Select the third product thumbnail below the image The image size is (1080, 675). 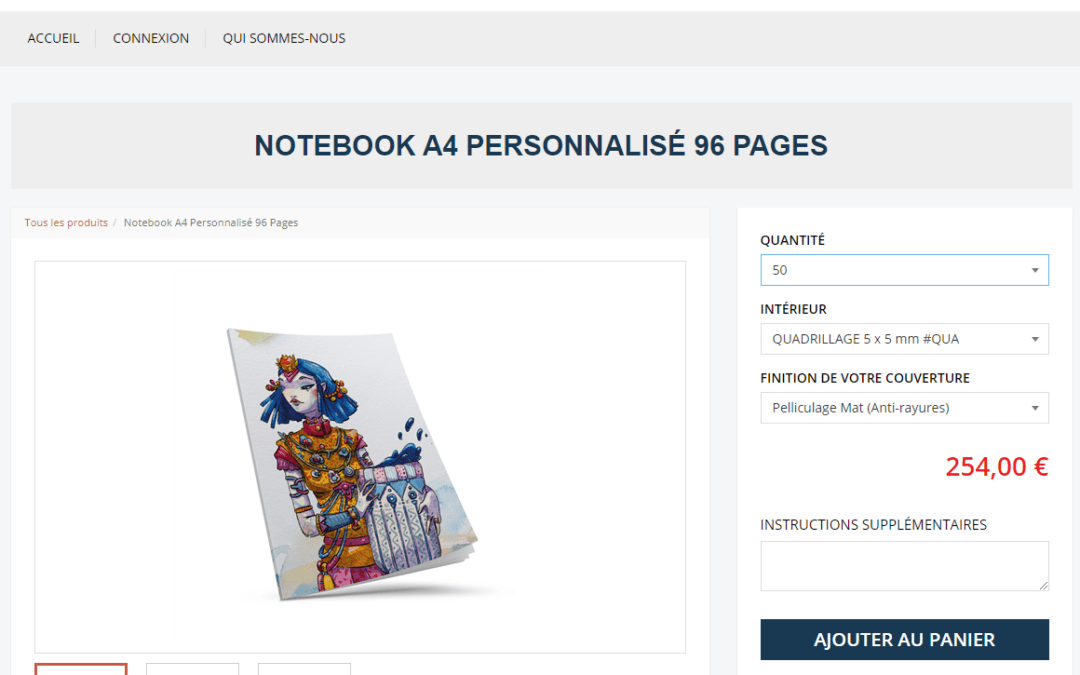coord(304,669)
